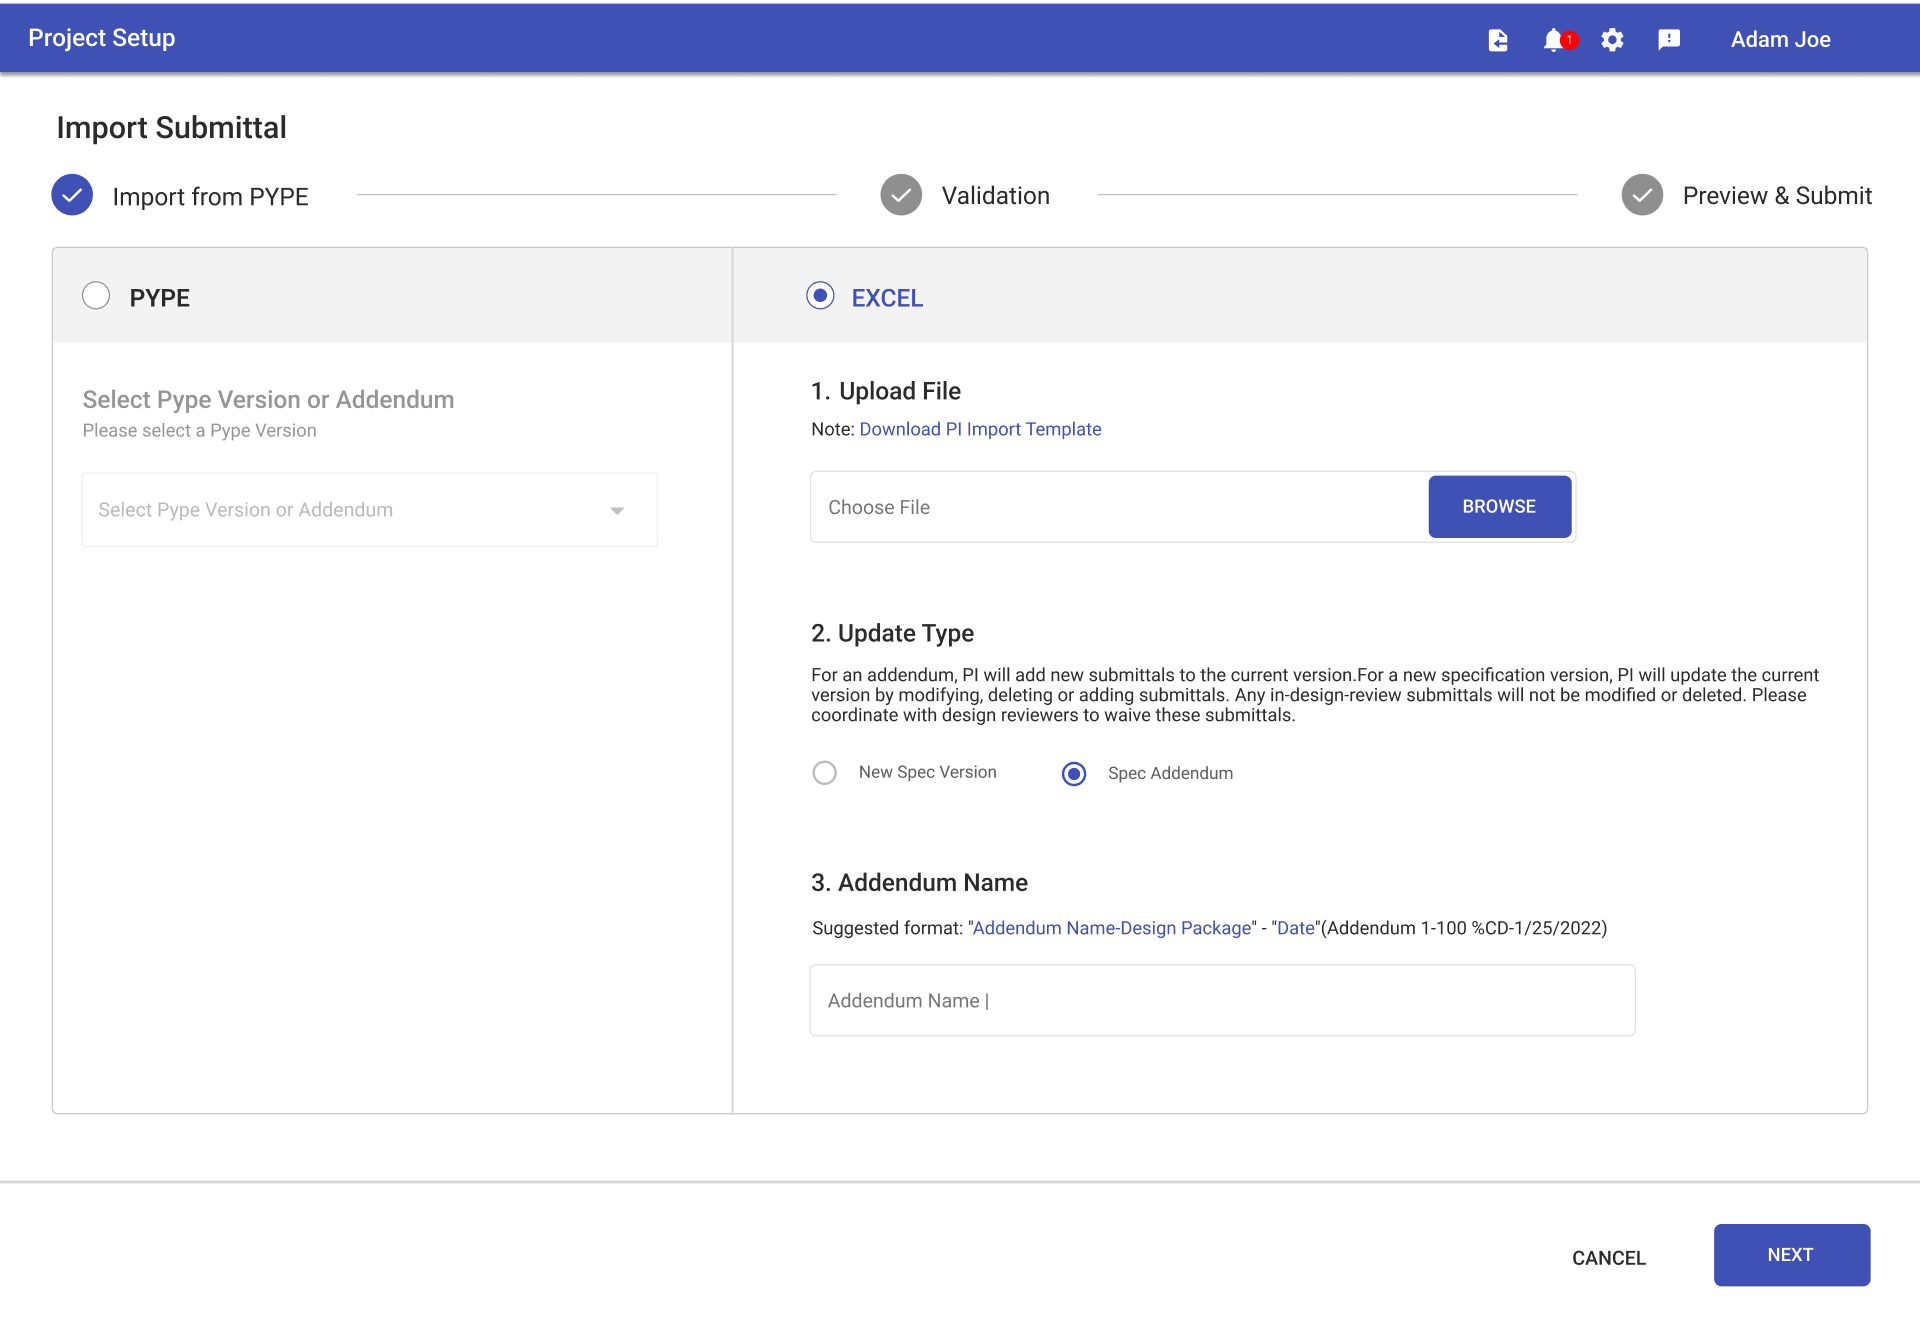Viewport: 1920px width, 1322px height.
Task: Click the Validation step circle
Action: tap(901, 194)
